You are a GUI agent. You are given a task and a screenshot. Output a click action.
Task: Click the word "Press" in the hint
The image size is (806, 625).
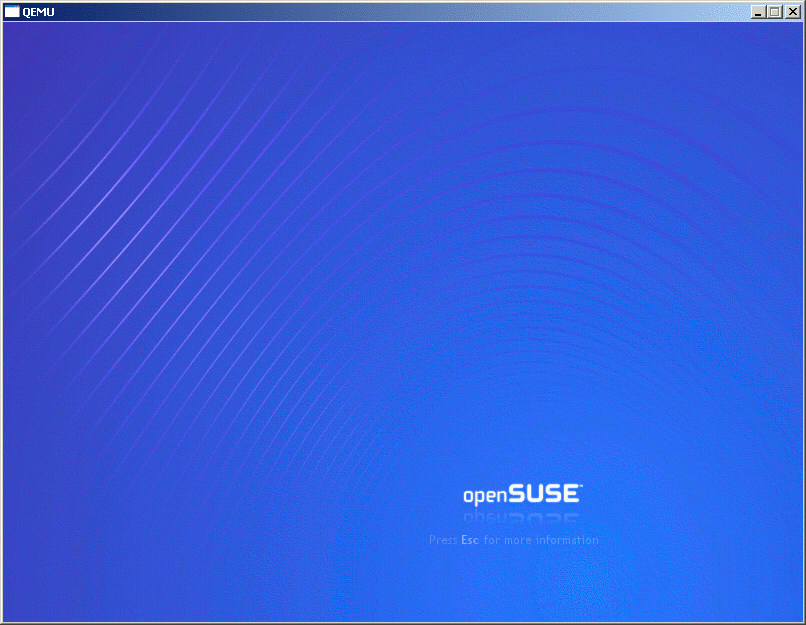click(x=443, y=540)
